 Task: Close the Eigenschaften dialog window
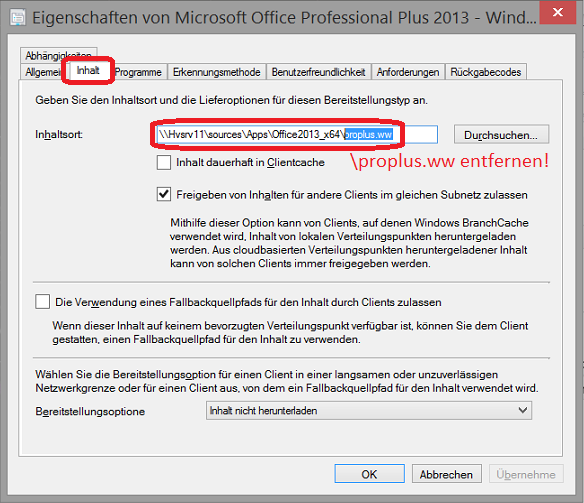point(558,12)
